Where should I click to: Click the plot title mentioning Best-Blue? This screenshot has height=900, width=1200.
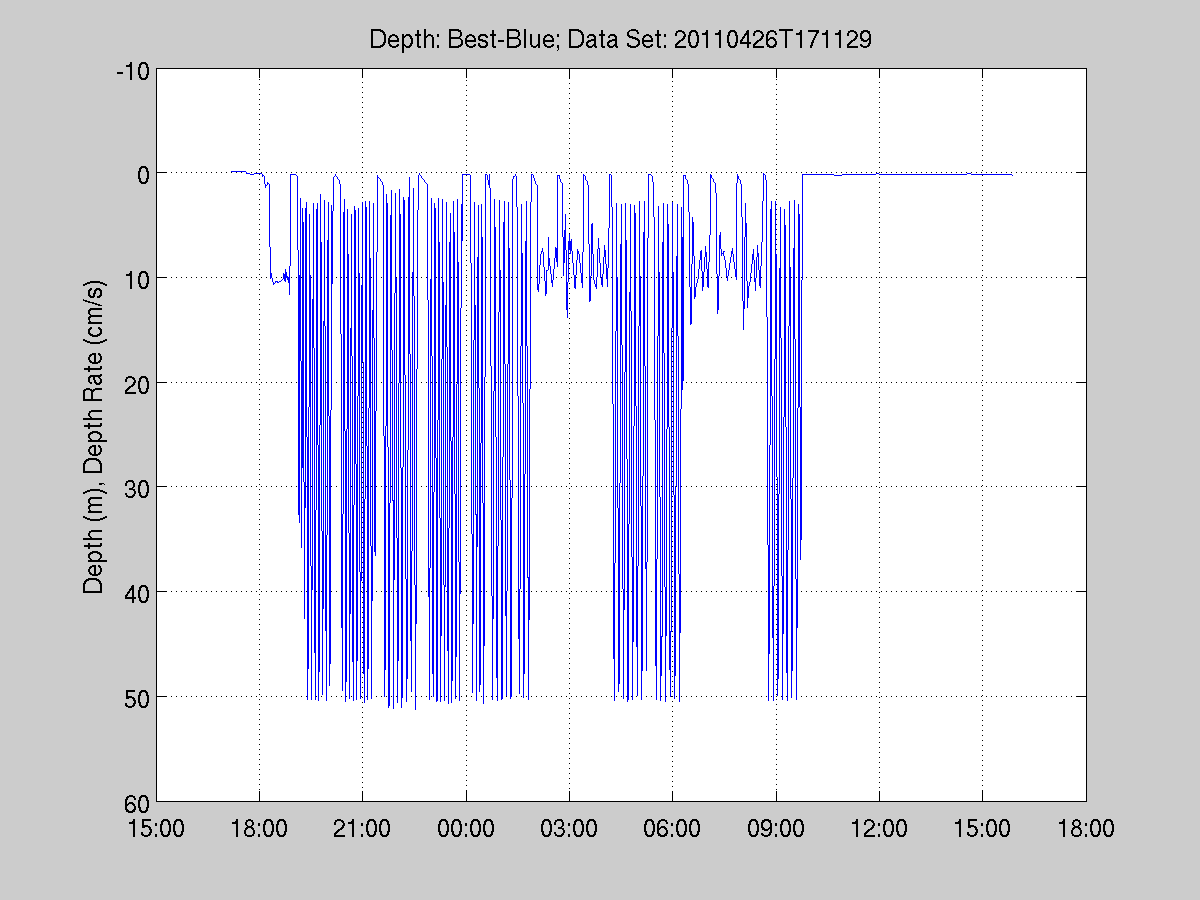click(621, 40)
